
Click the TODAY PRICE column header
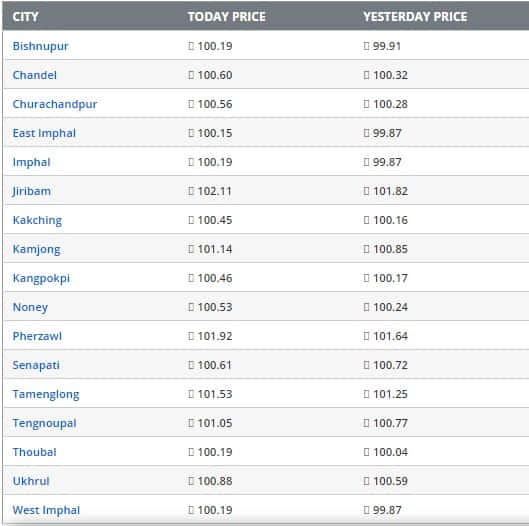point(227,17)
